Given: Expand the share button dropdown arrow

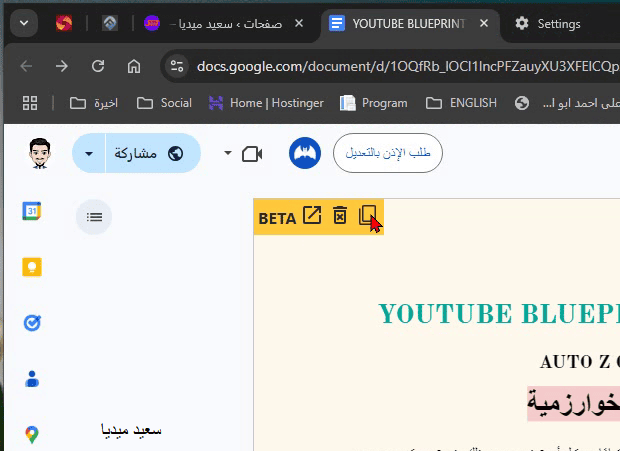Looking at the screenshot, I should coord(90,153).
